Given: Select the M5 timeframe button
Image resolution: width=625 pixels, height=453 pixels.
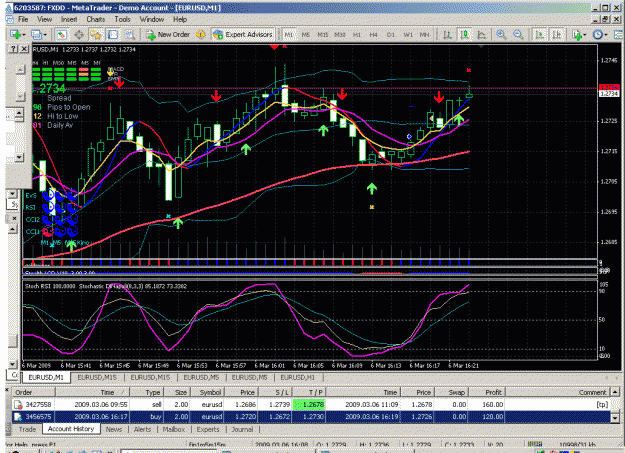Looking at the screenshot, I should coord(306,35).
